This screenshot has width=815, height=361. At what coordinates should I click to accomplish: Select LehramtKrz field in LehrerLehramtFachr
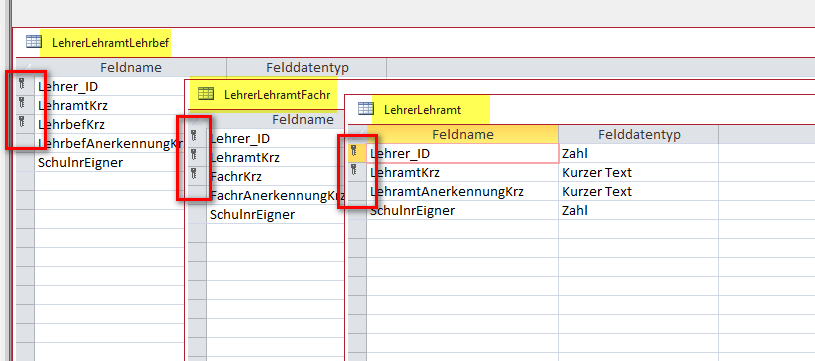(x=275, y=157)
